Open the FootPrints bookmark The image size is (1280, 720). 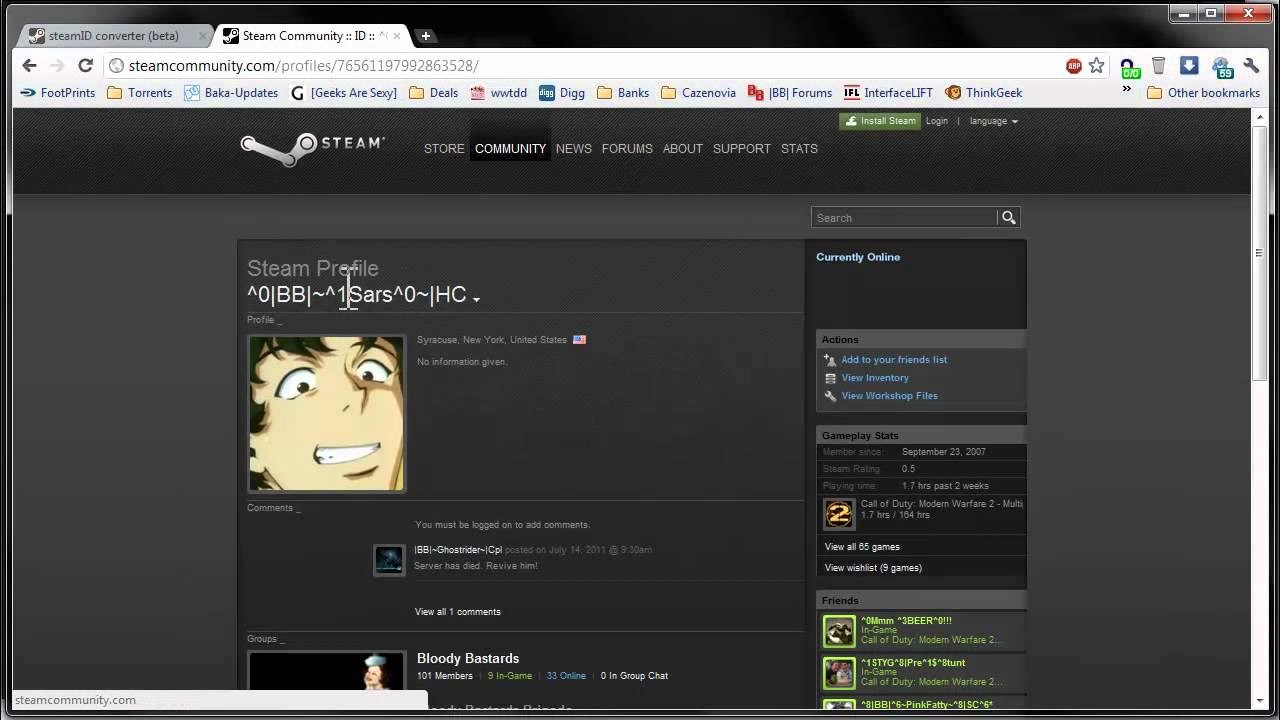58,93
